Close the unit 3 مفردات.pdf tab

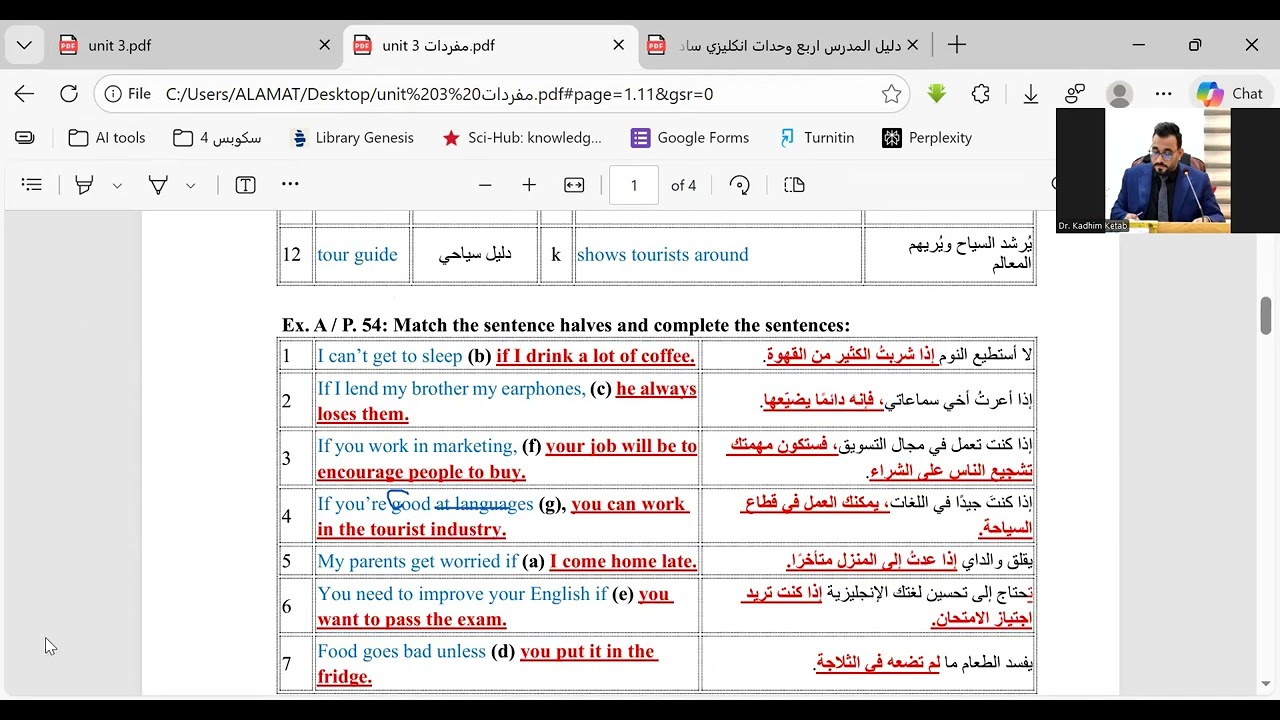coord(618,45)
